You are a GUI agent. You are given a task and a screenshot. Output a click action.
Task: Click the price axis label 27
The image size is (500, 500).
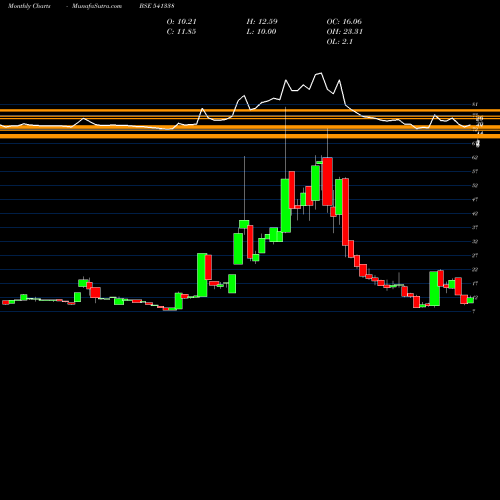click(x=475, y=255)
